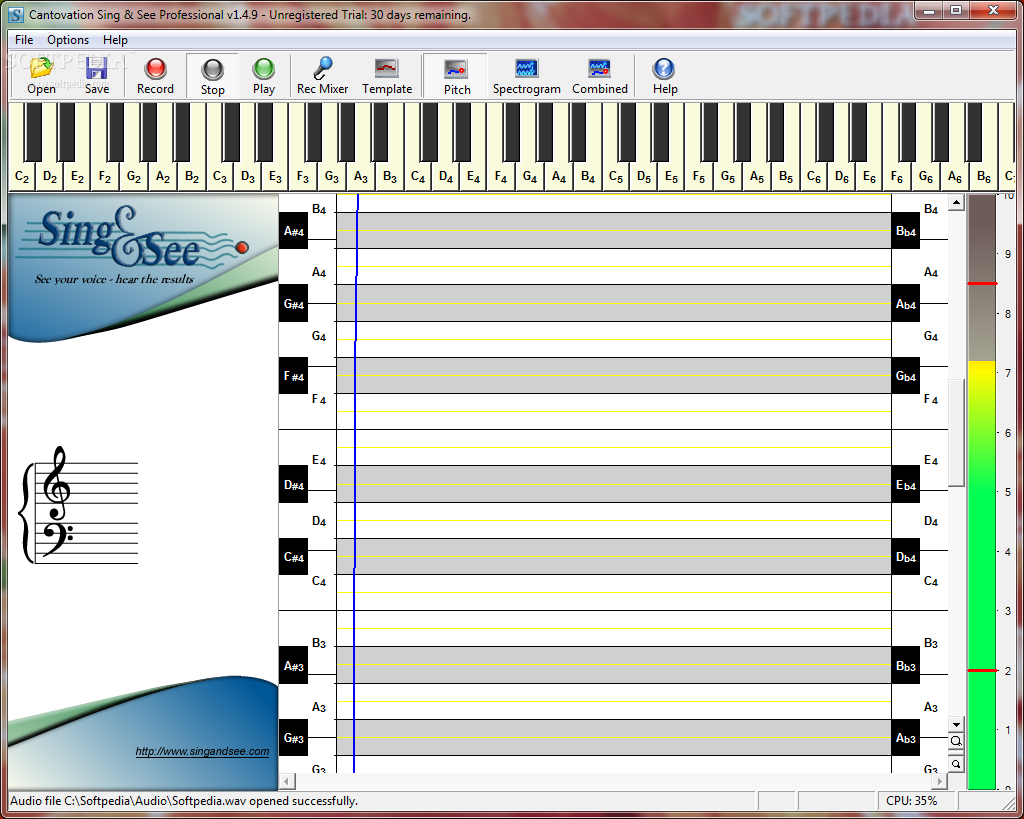Zoom in with upper magnifier icon
Image resolution: width=1024 pixels, height=819 pixels.
pos(956,741)
